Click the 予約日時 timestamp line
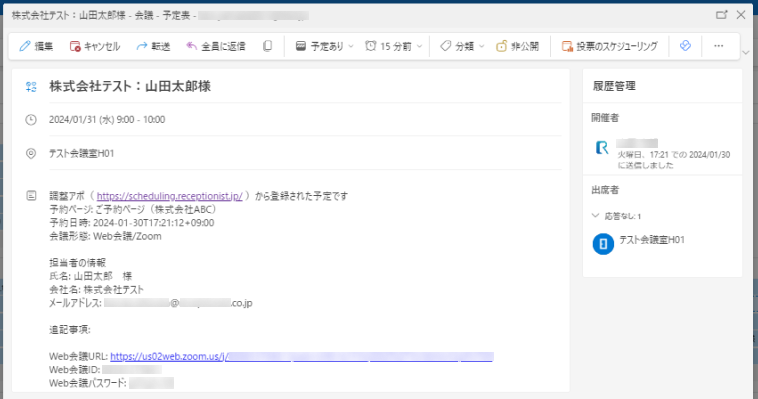Viewport: 758px width, 399px height. tap(131, 223)
